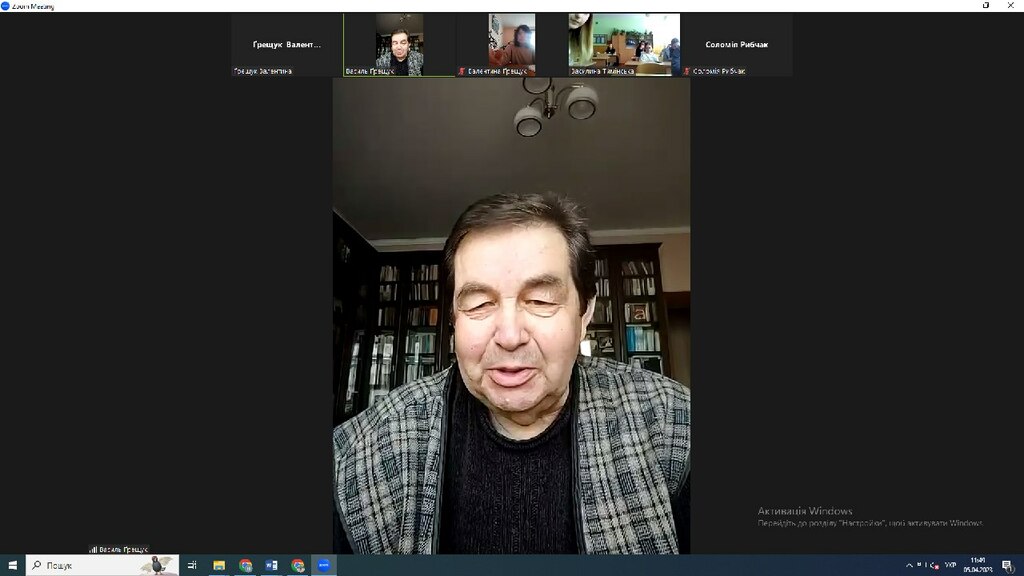Open Microsoft Word from the taskbar
The image size is (1024, 576).
pyautogui.click(x=272, y=565)
